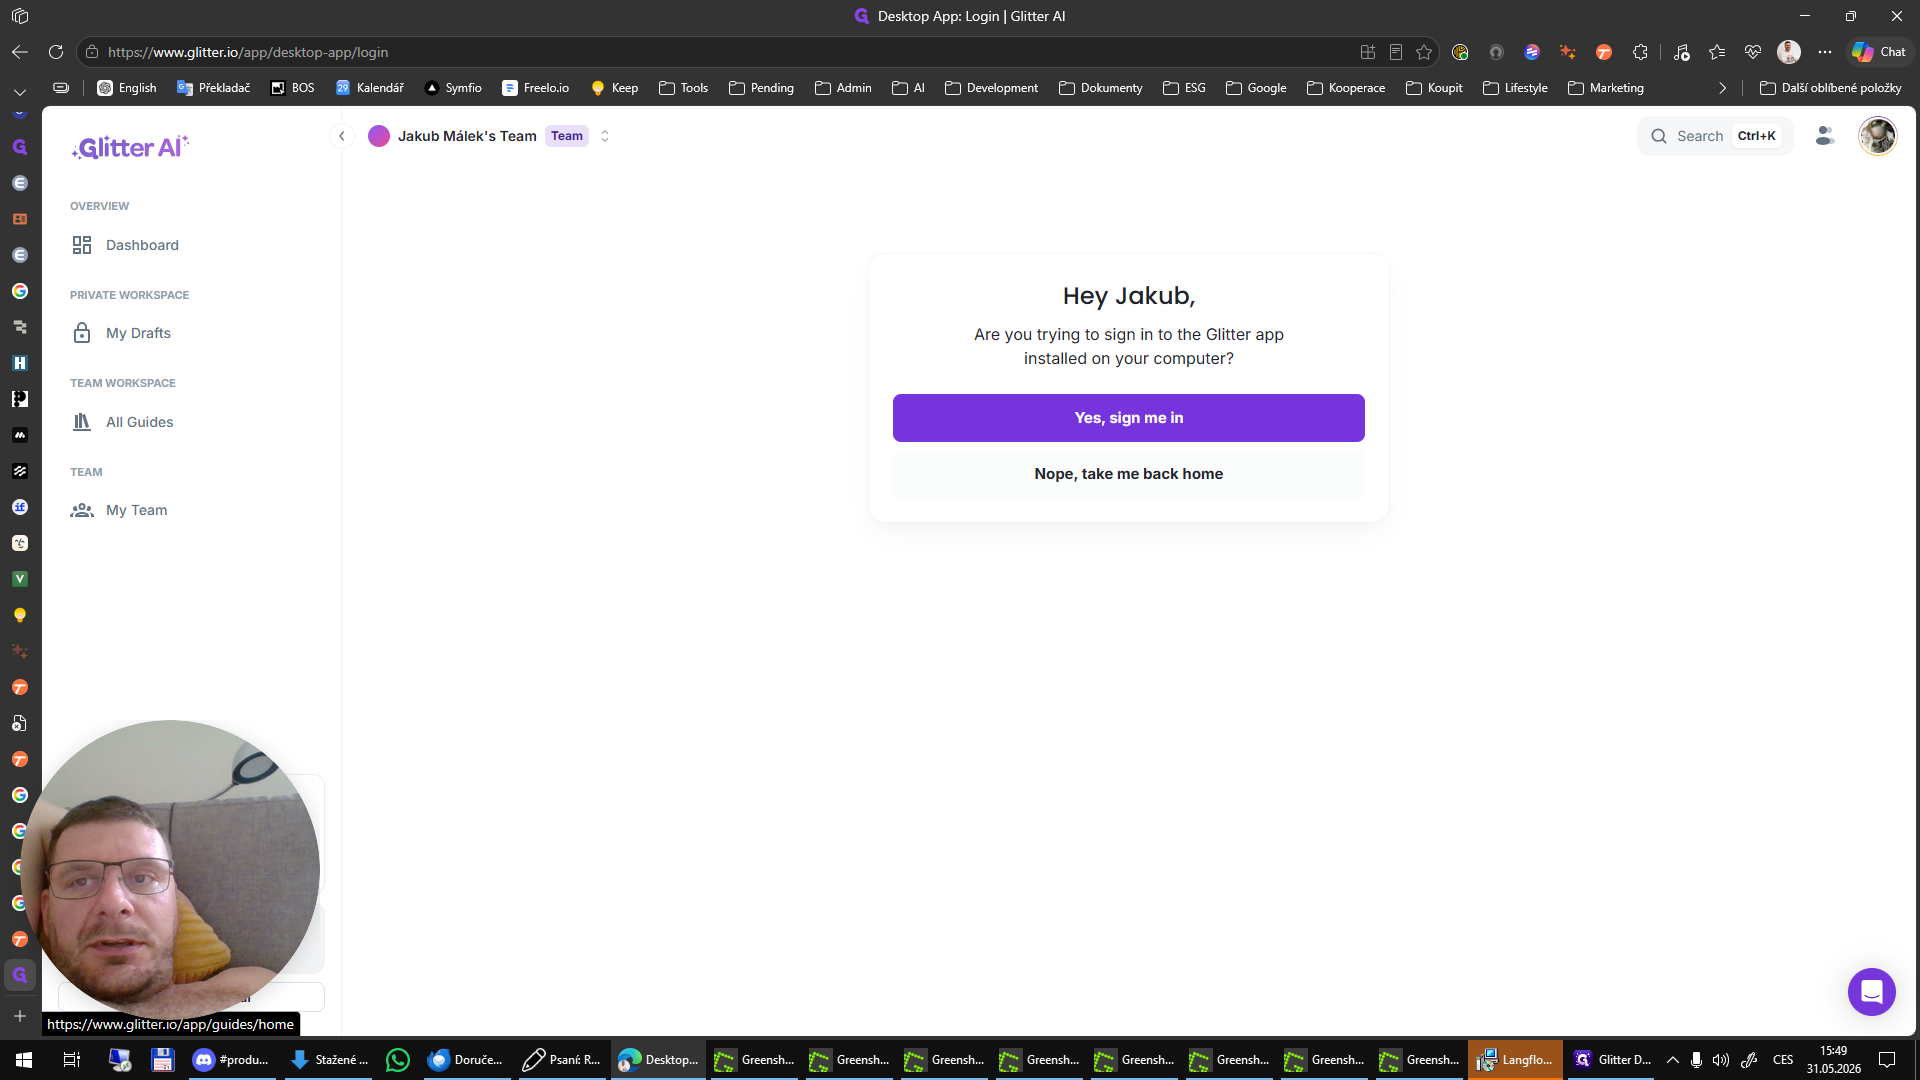Open the English bookmark
This screenshot has height=1080, width=1920.
(127, 88)
